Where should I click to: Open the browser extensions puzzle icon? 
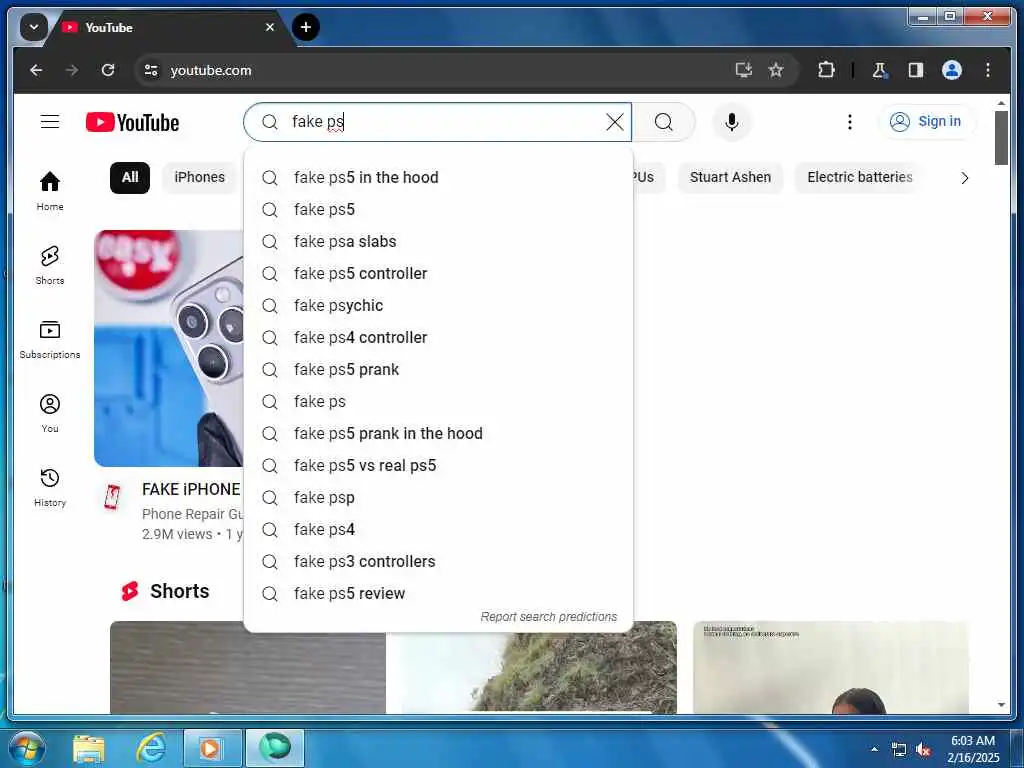[826, 70]
